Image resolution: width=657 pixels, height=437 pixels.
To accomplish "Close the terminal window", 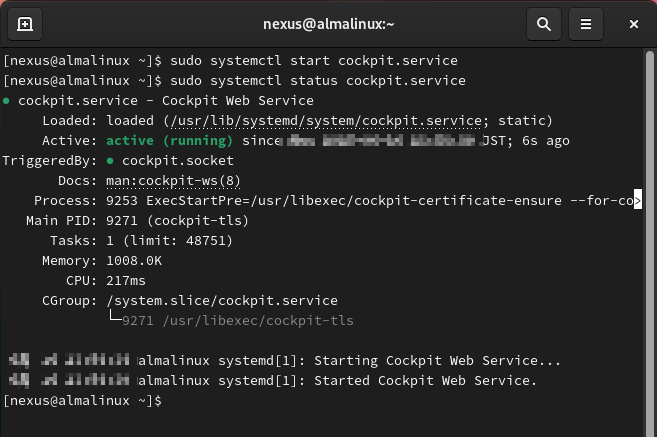I will (x=634, y=23).
